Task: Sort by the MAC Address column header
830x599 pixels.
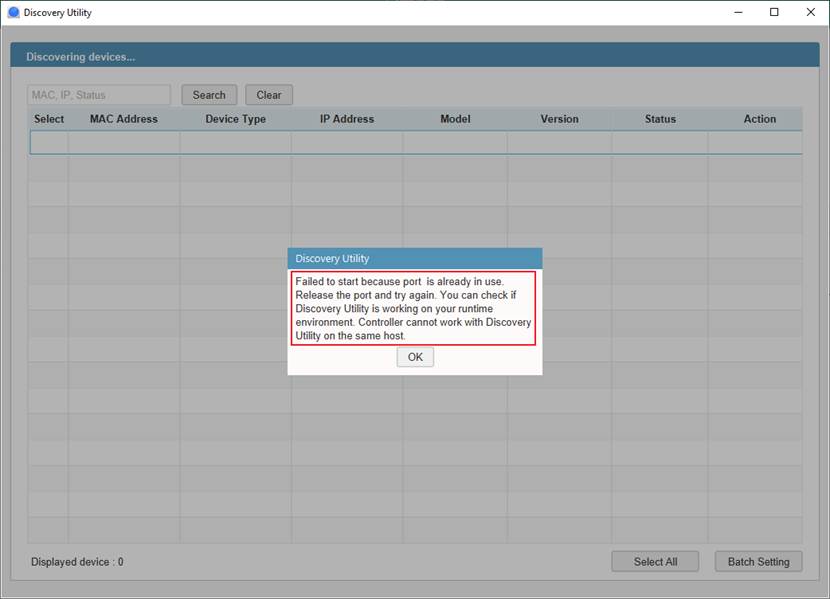Action: [x=124, y=119]
